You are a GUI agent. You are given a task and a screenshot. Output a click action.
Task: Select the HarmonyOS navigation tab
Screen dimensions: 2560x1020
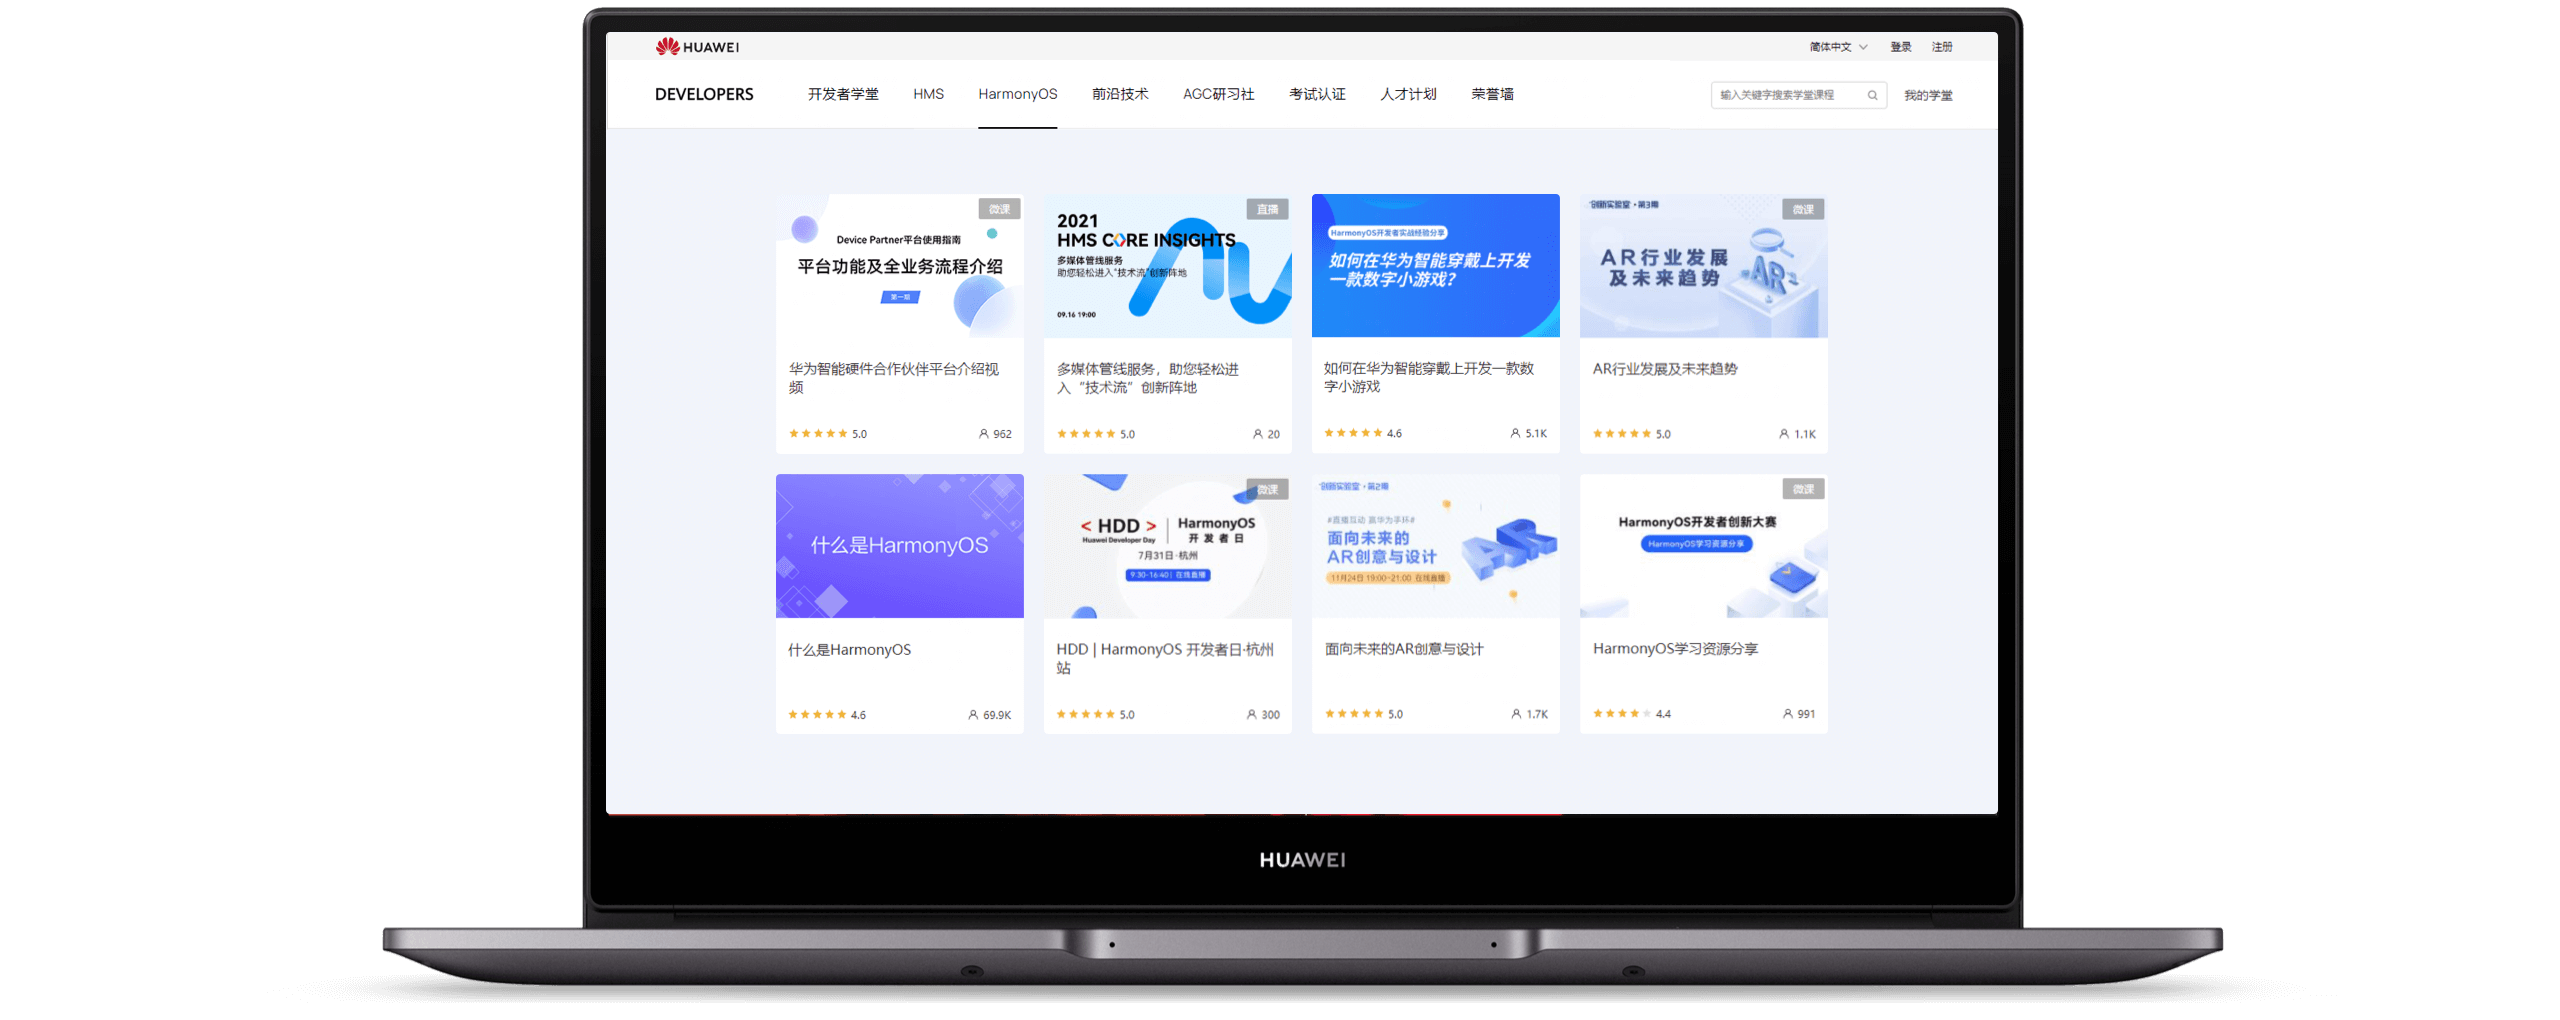pyautogui.click(x=1017, y=94)
